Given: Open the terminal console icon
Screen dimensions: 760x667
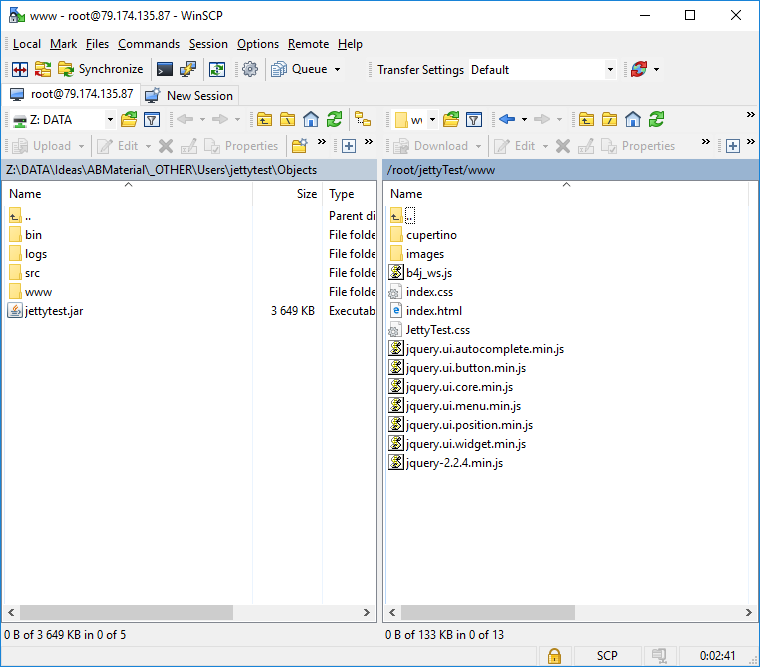Looking at the screenshot, I should tap(164, 69).
